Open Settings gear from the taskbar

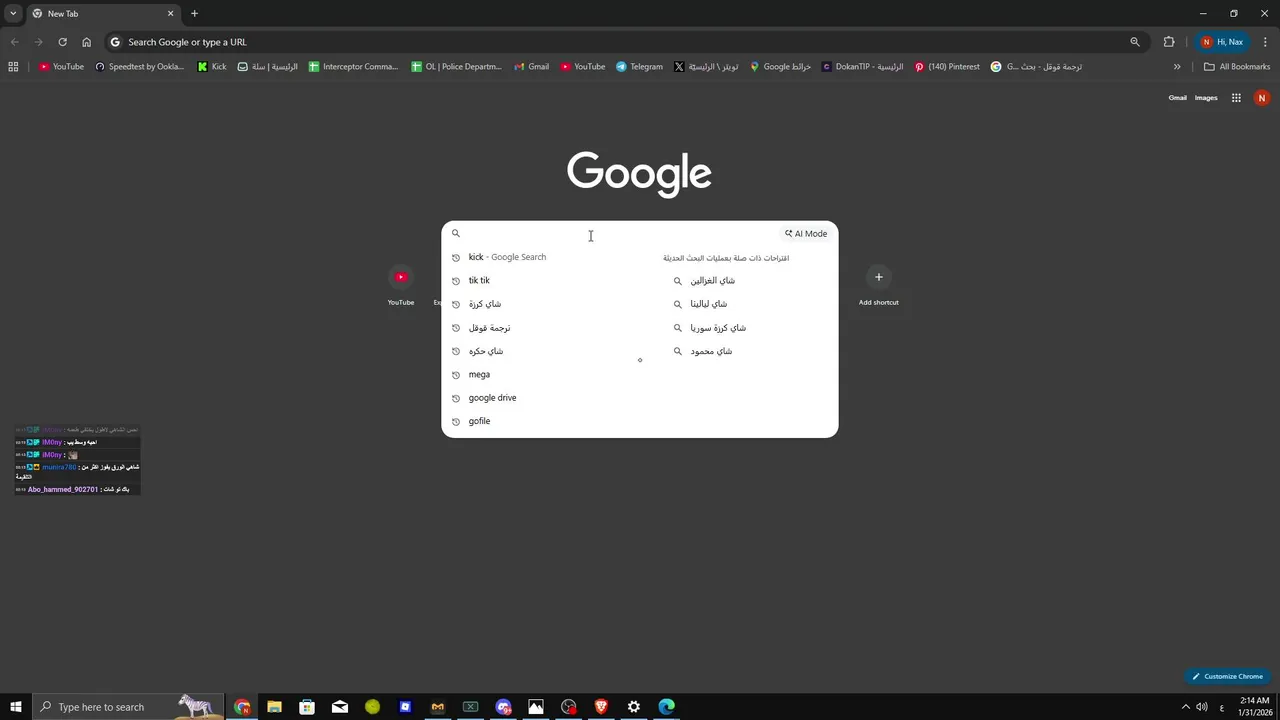pyautogui.click(x=634, y=707)
